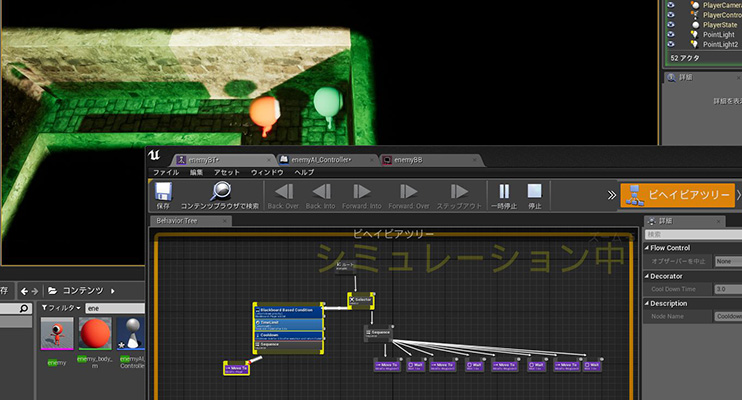Viewport: 742px width, 400px height.
Task: Hide the PlayerState actor via eye icon
Action: coord(671,24)
